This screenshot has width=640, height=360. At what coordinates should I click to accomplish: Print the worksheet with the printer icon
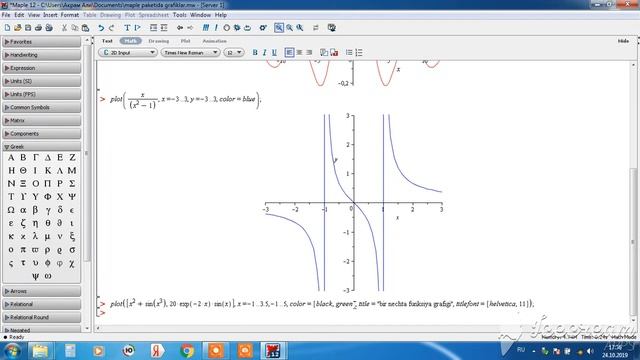[38, 28]
